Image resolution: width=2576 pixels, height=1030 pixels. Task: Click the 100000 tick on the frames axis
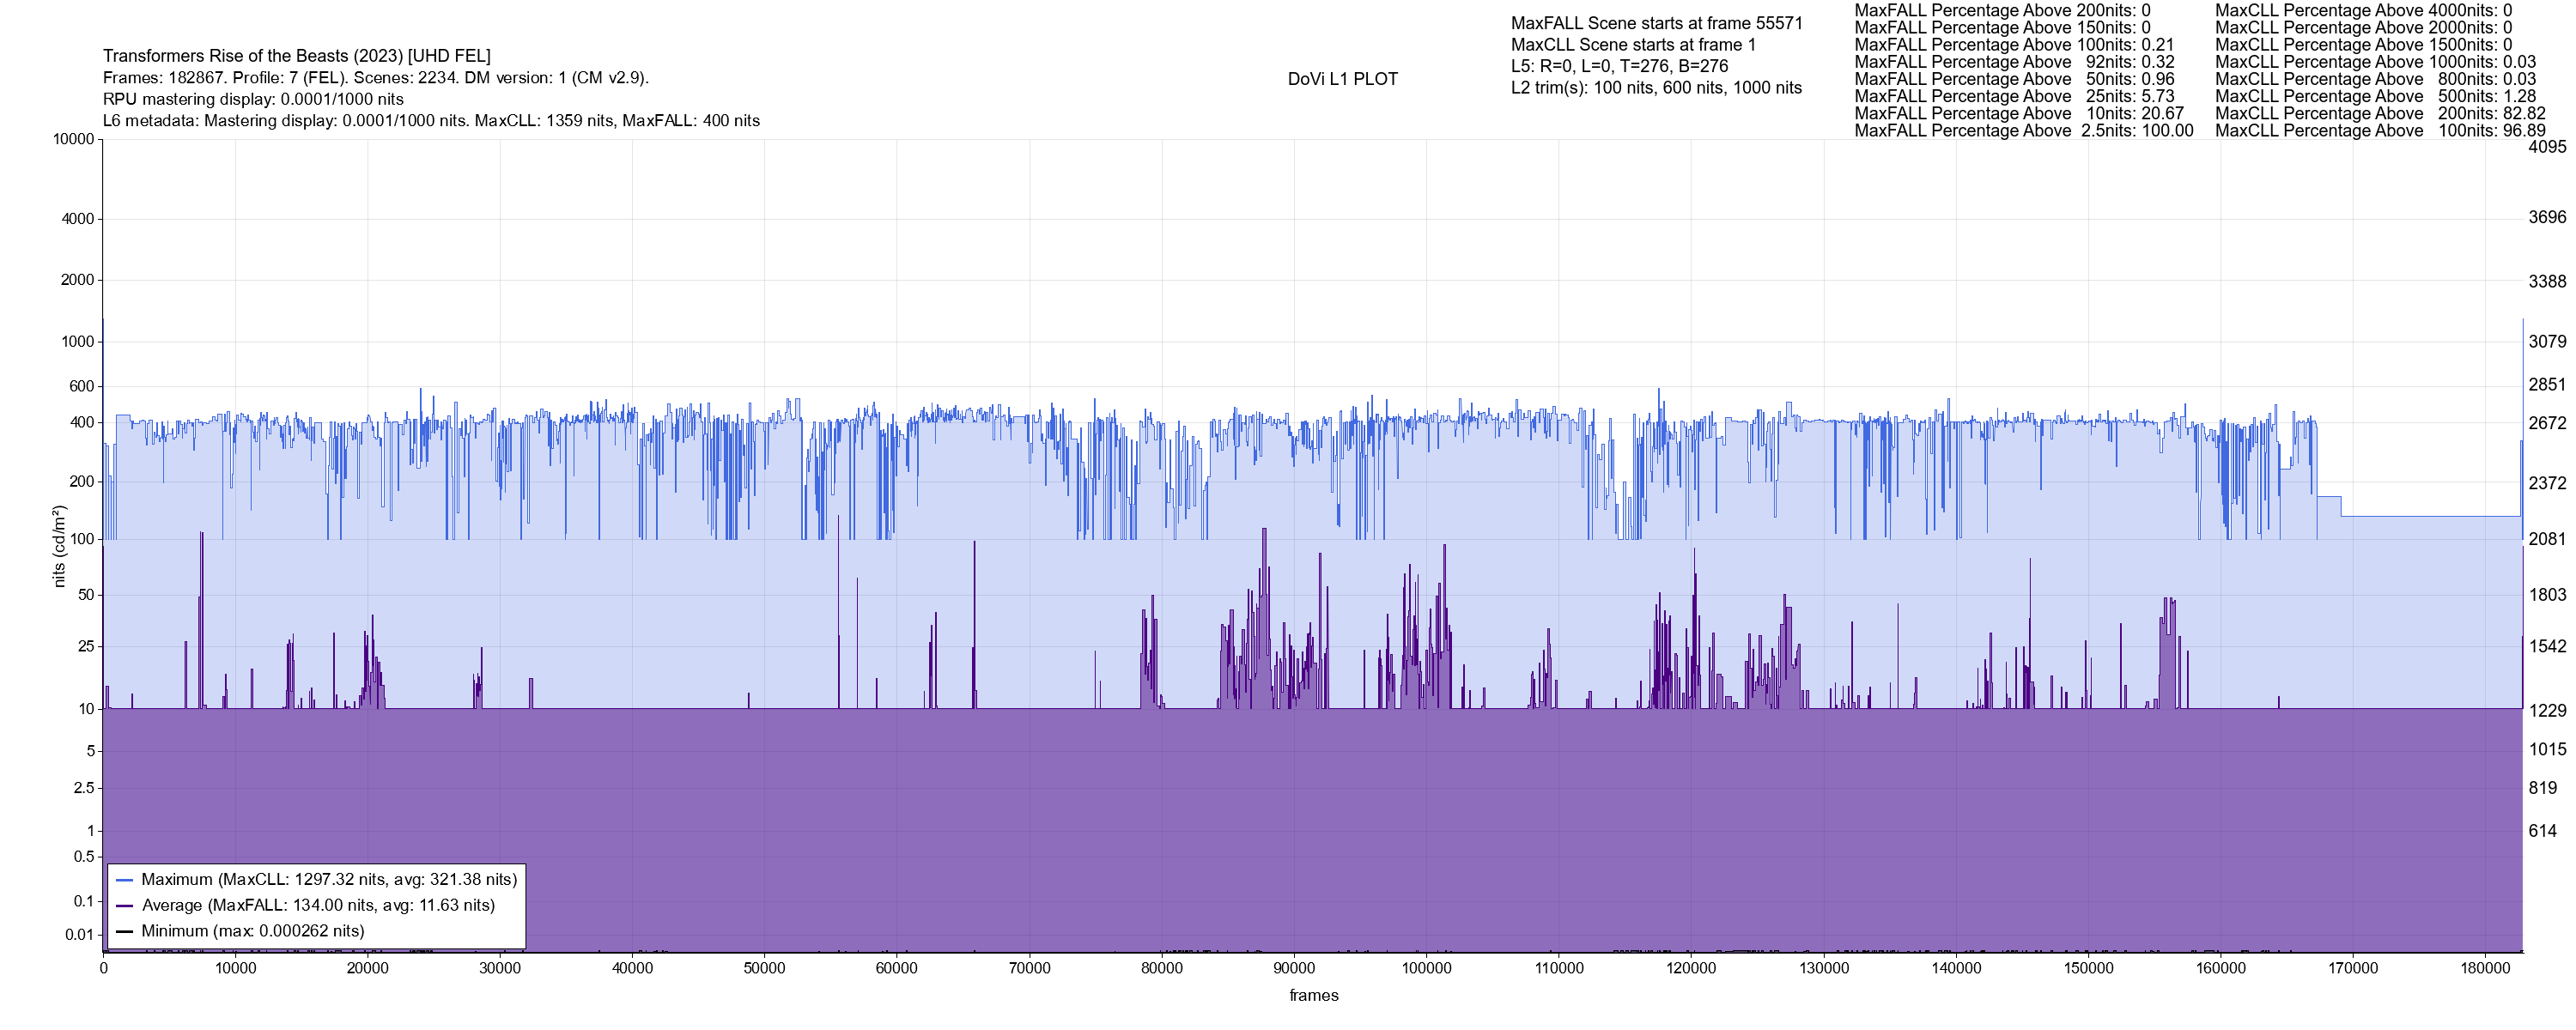[1426, 968]
